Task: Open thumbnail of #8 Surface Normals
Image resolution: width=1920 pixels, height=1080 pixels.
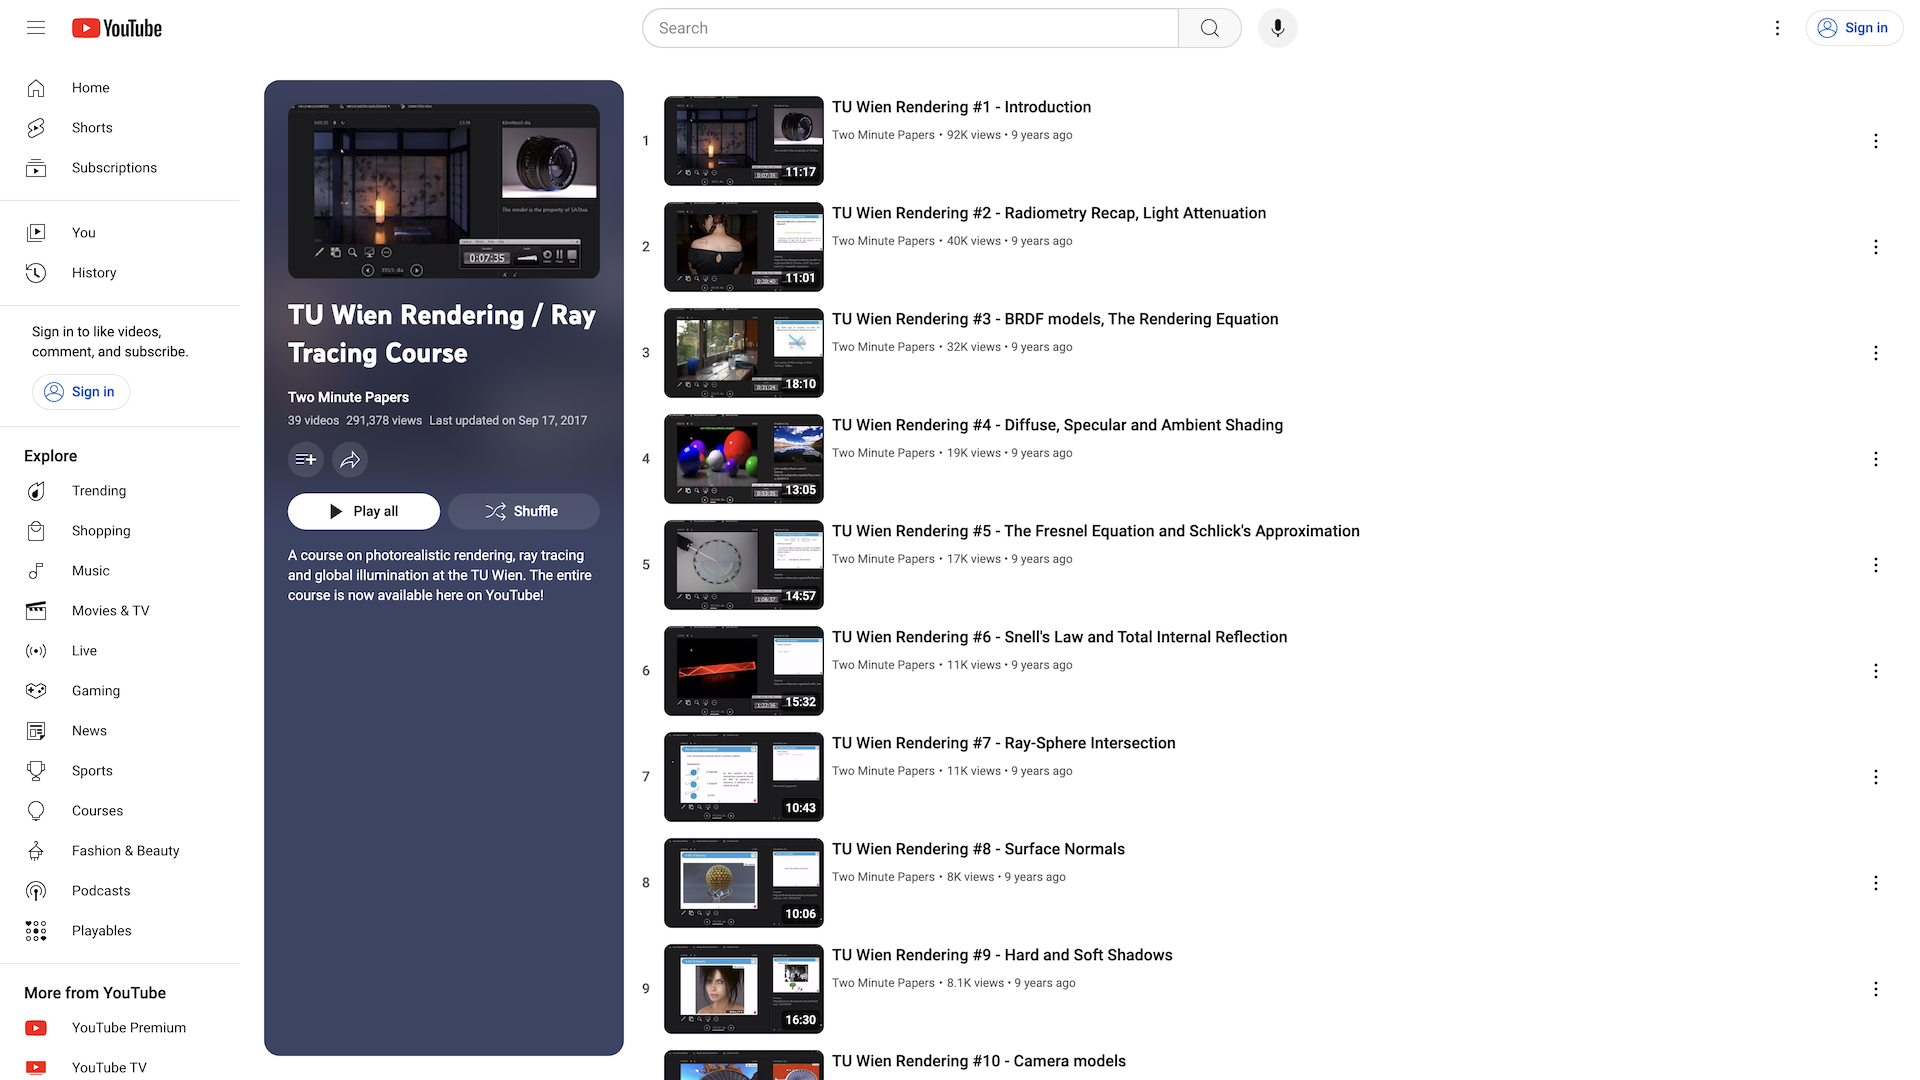Action: click(x=744, y=883)
